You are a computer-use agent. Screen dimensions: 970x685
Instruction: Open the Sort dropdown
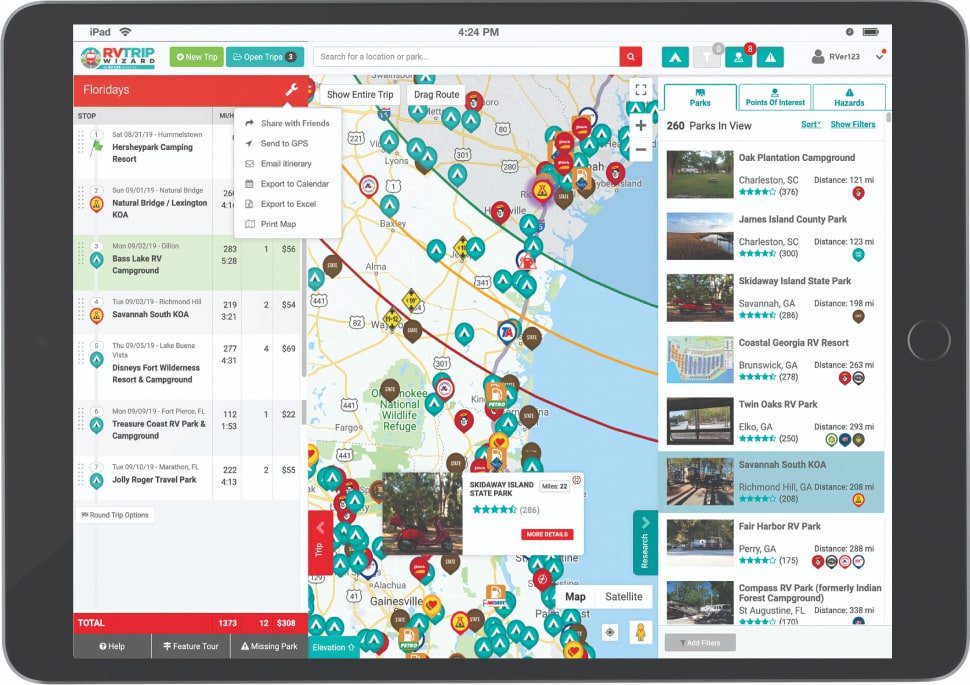[811, 124]
